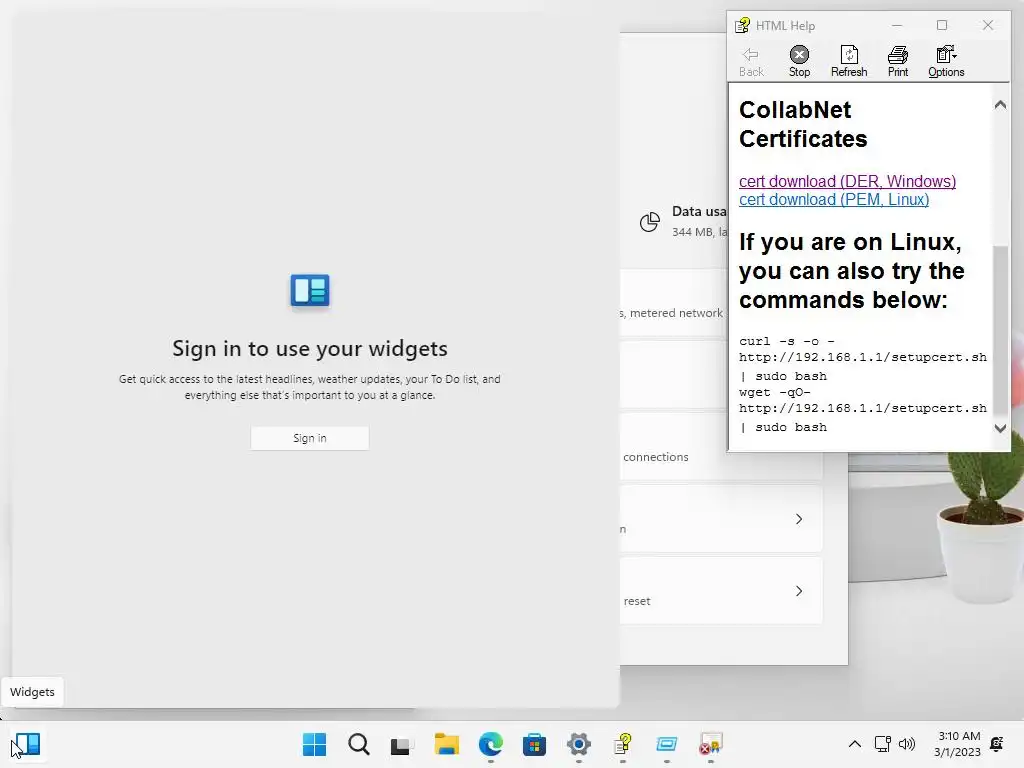The width and height of the screenshot is (1024, 768).
Task: Open the notification center icon
Action: click(x=997, y=744)
